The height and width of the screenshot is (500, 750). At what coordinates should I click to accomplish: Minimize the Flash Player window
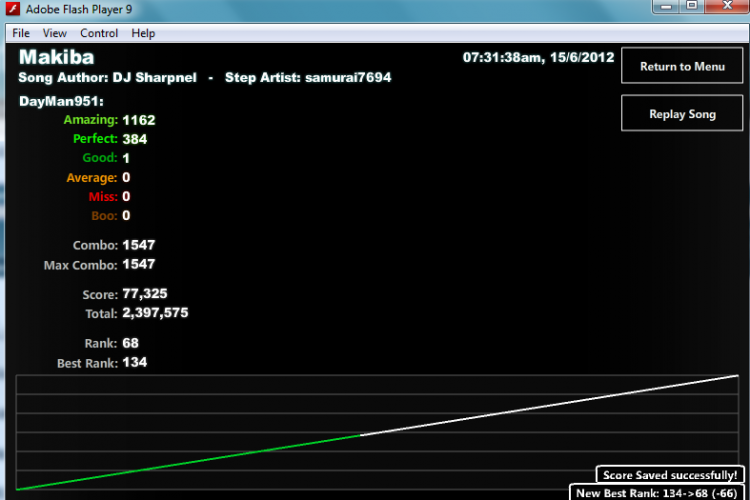click(666, 6)
